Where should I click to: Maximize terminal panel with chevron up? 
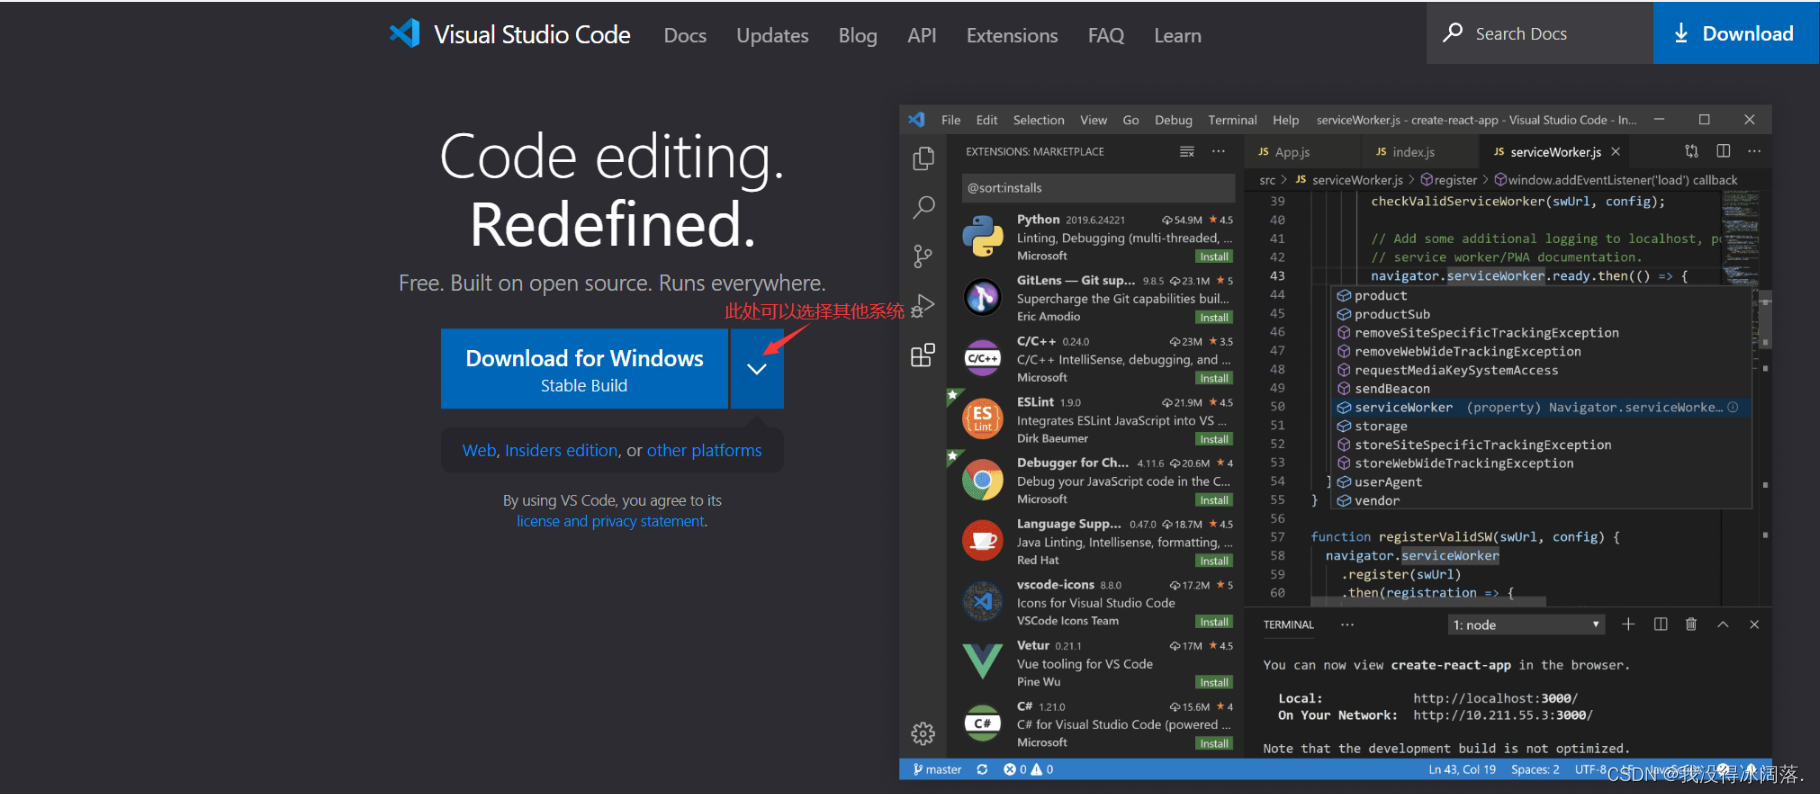(x=1723, y=624)
